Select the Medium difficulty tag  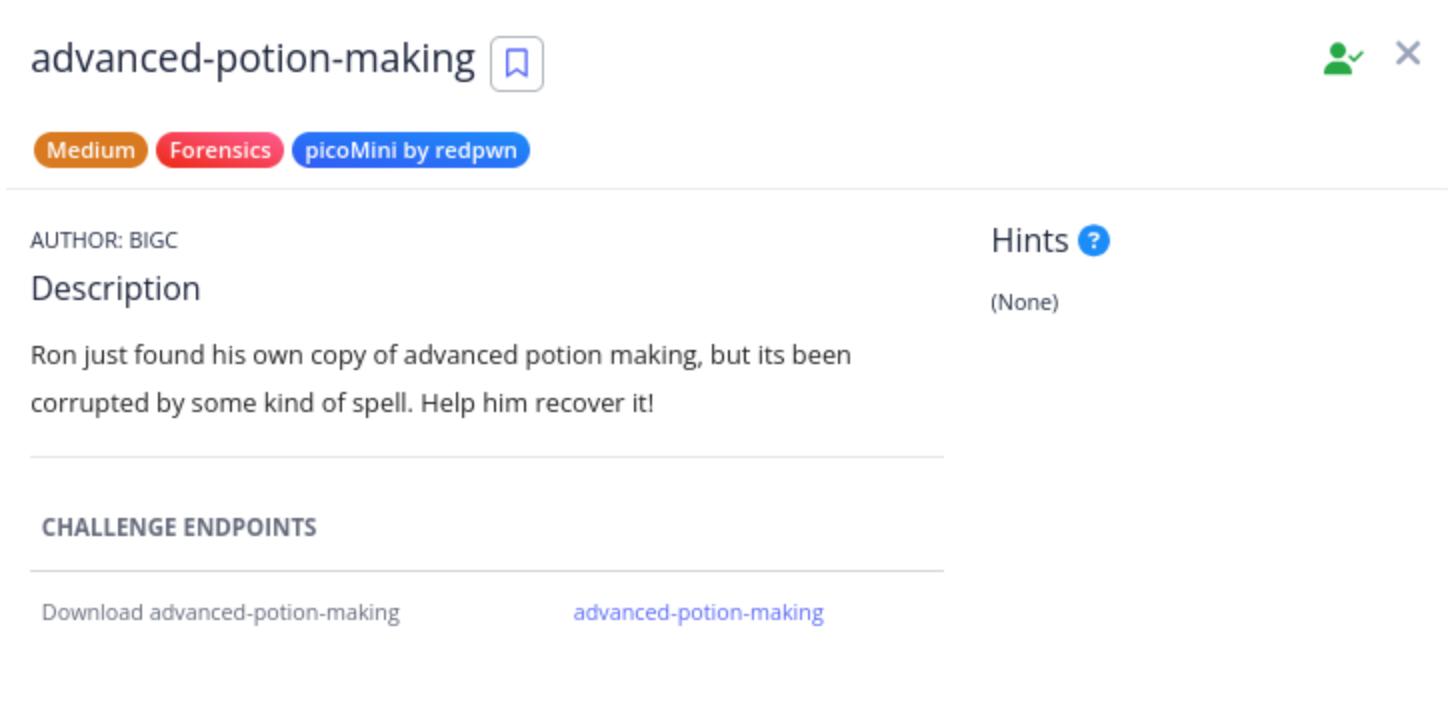coord(91,150)
